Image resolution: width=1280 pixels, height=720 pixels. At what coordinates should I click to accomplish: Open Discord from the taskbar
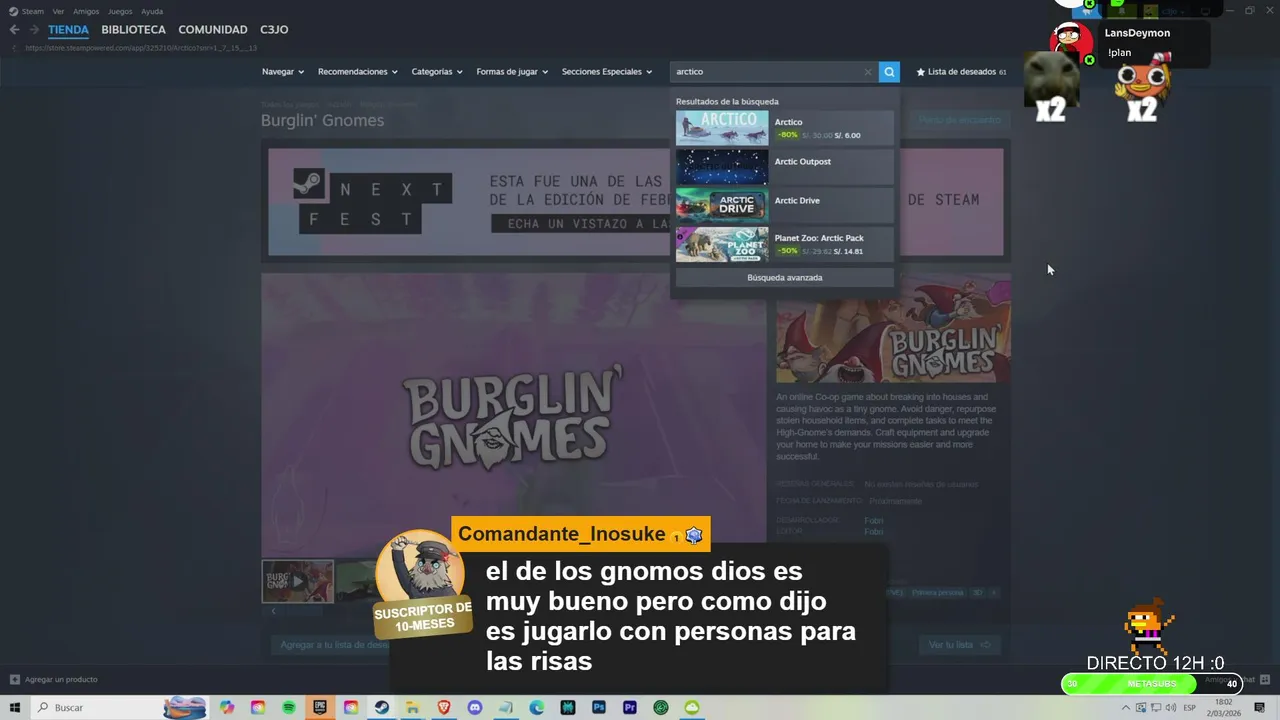(475, 708)
